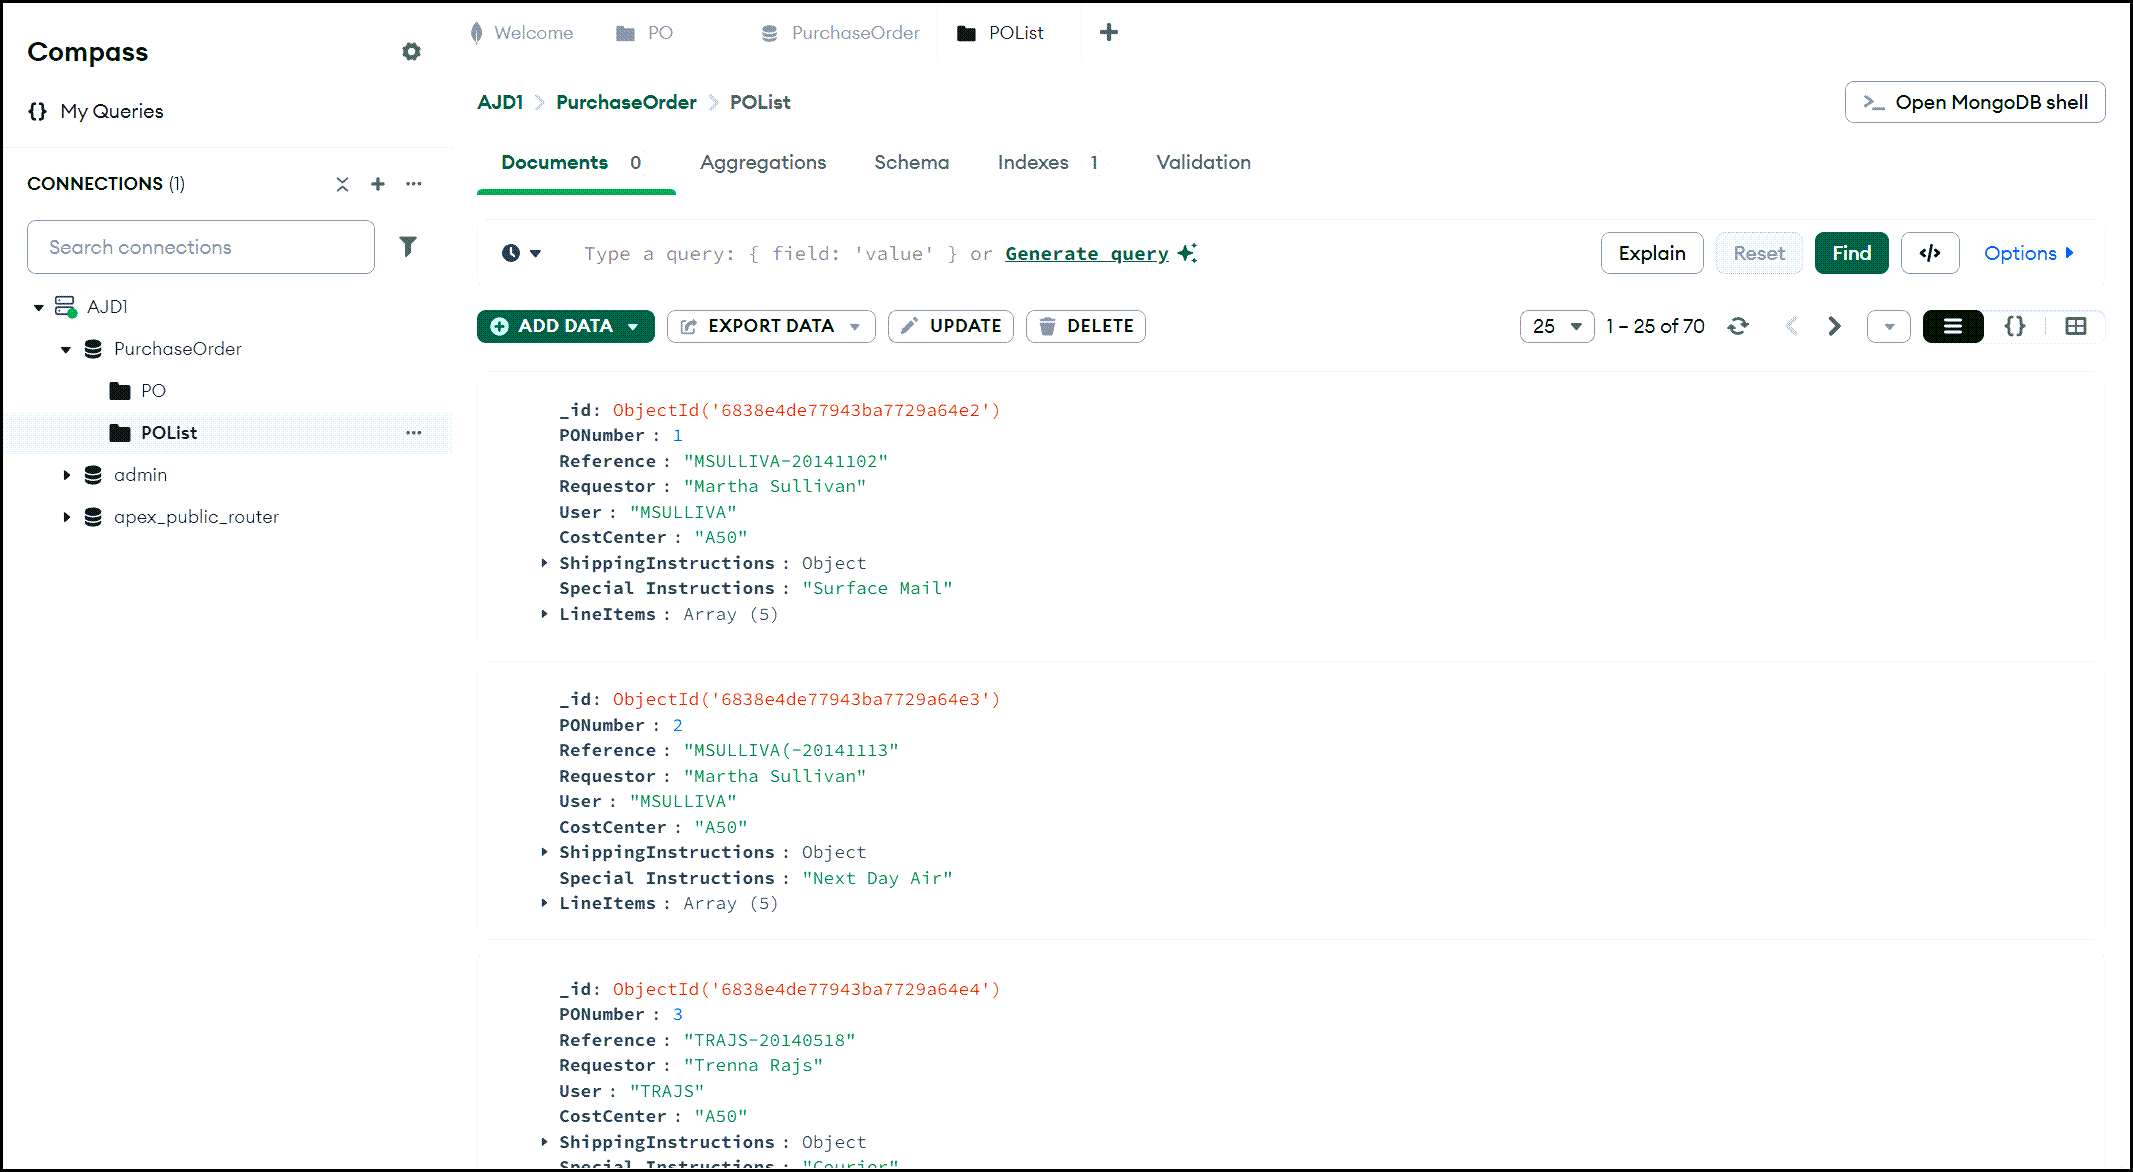Expand the admin database node
The width and height of the screenshot is (2133, 1172).
(66, 475)
